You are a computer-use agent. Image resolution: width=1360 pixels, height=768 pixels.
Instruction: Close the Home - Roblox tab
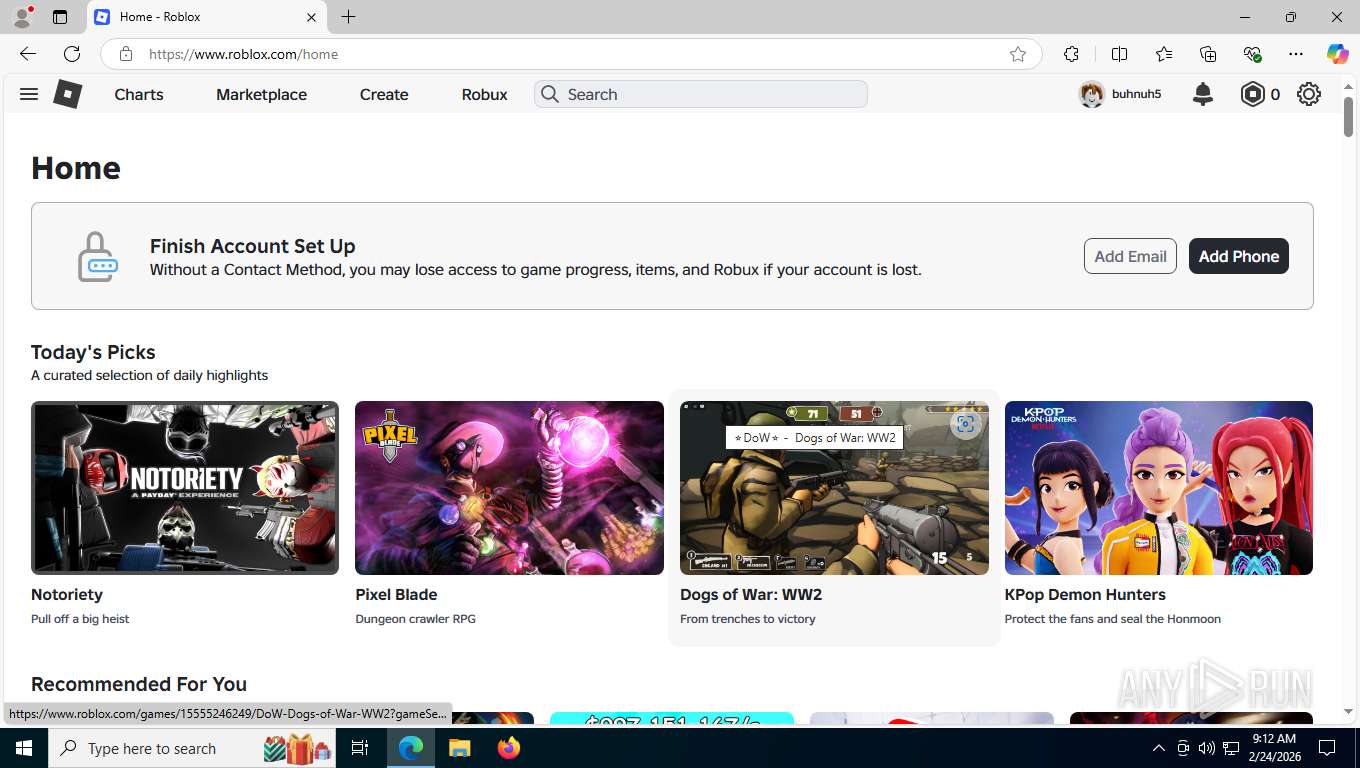[x=311, y=17]
